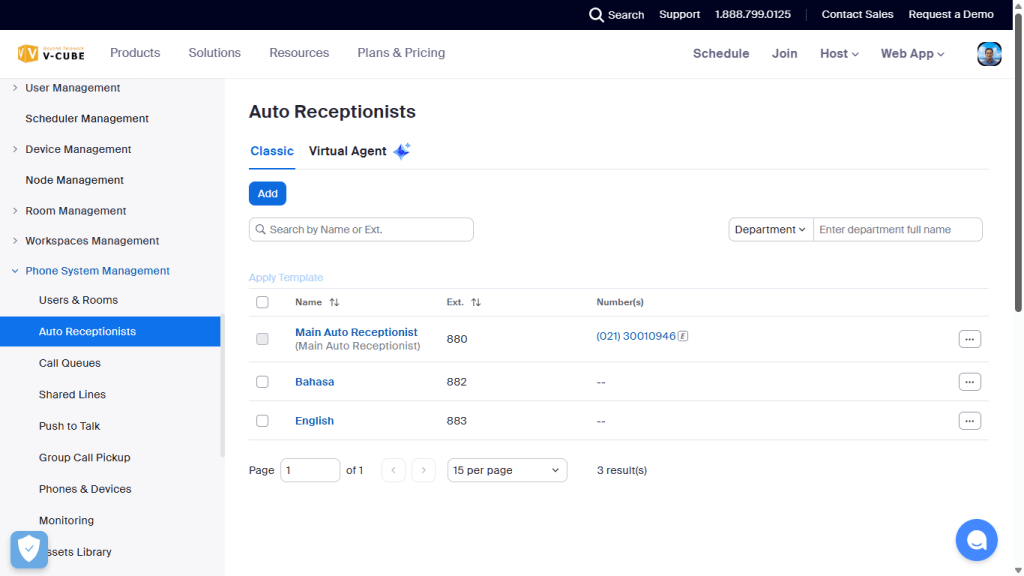Tick the English row checkbox
The image size is (1024, 576).
click(x=262, y=421)
